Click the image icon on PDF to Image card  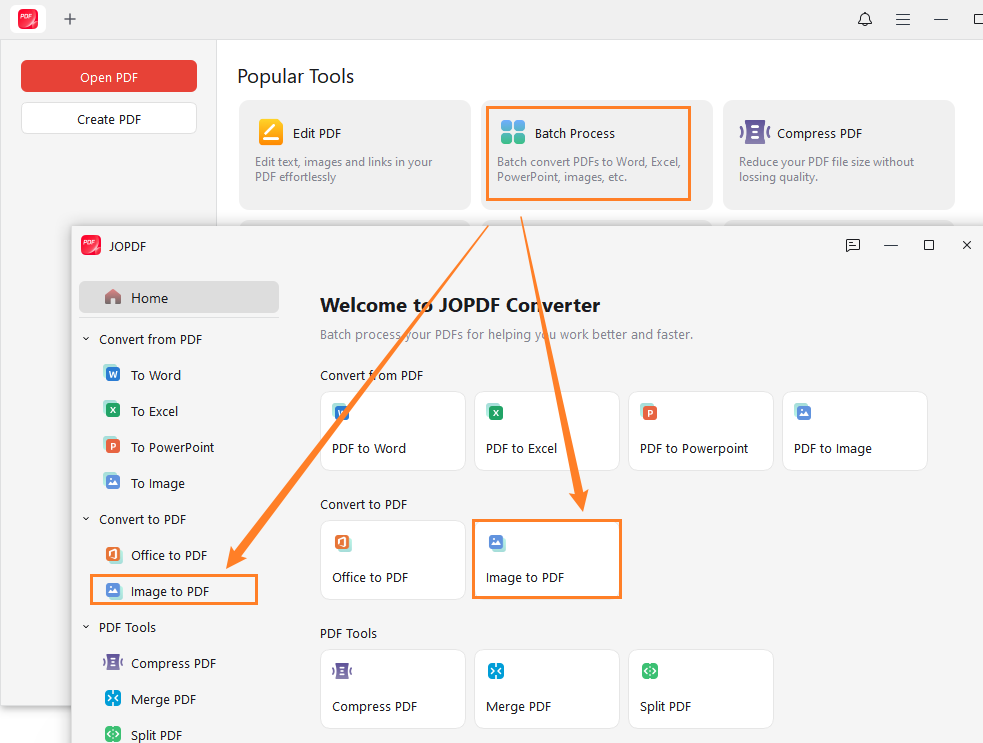click(803, 412)
